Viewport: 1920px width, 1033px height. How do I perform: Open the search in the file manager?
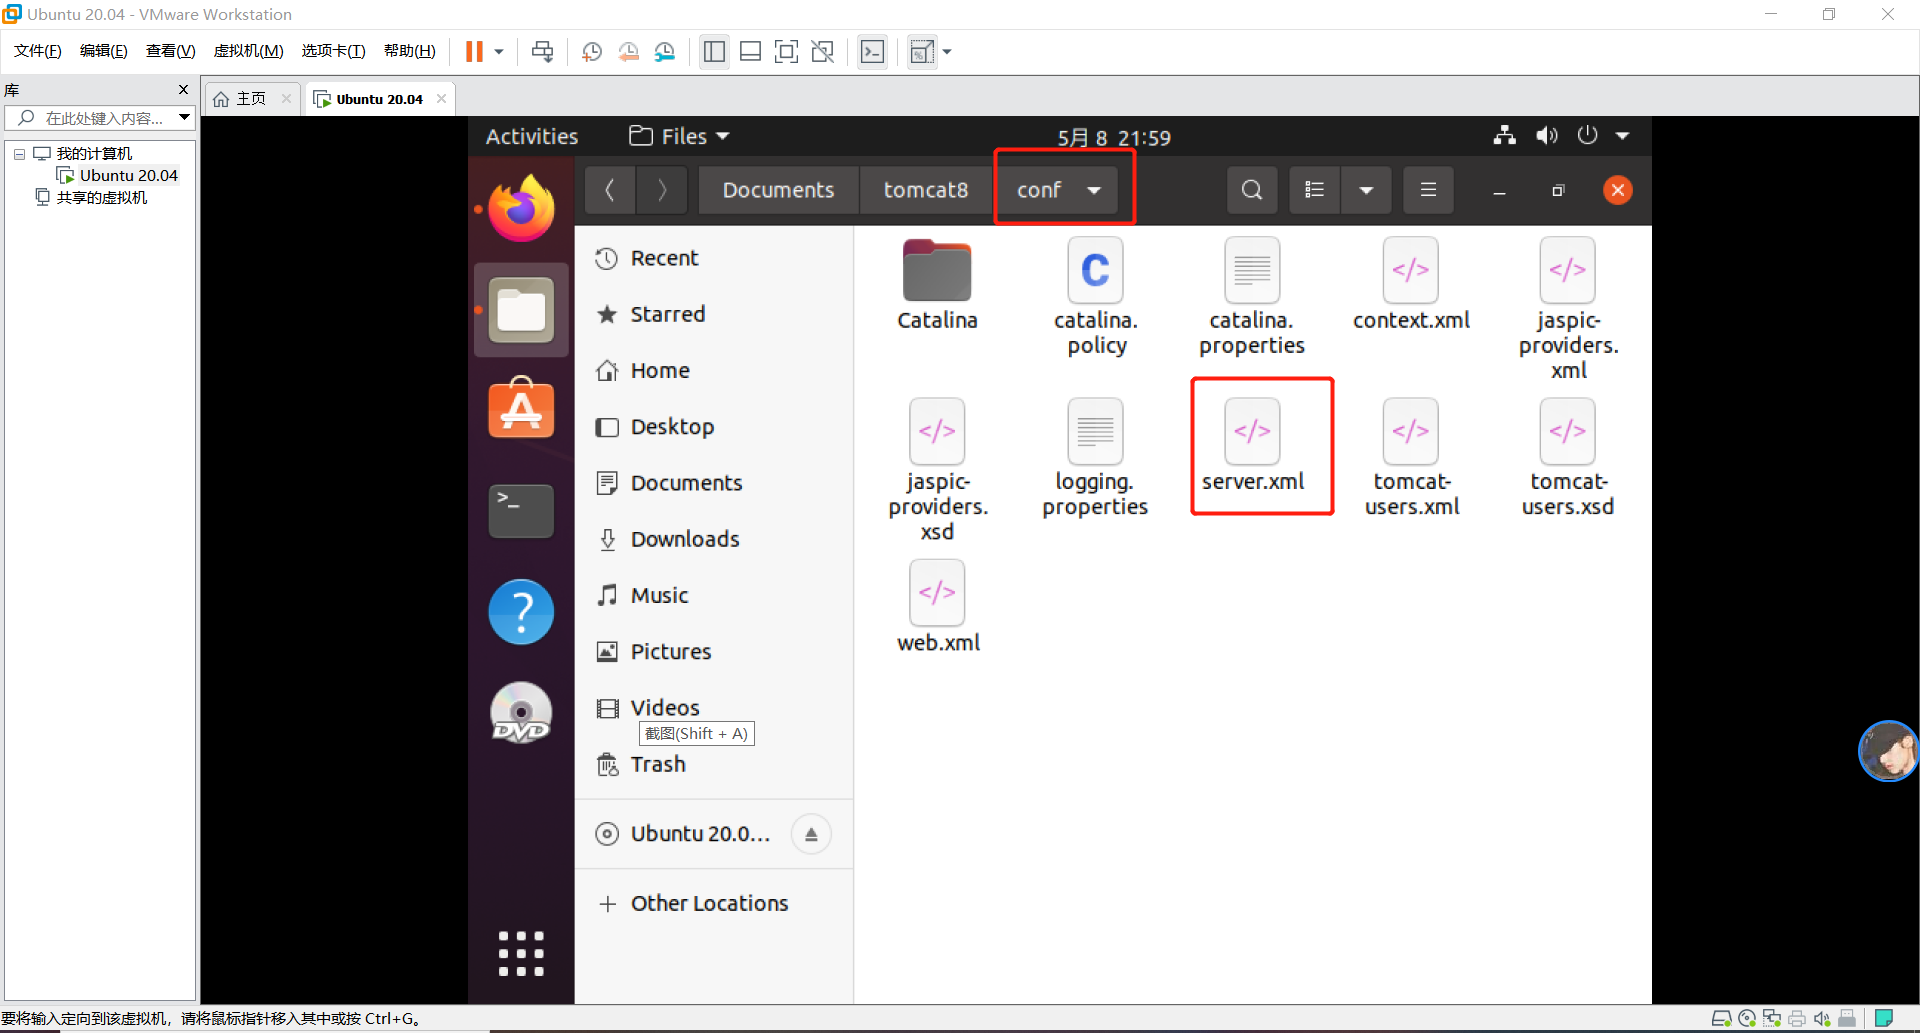click(1252, 189)
